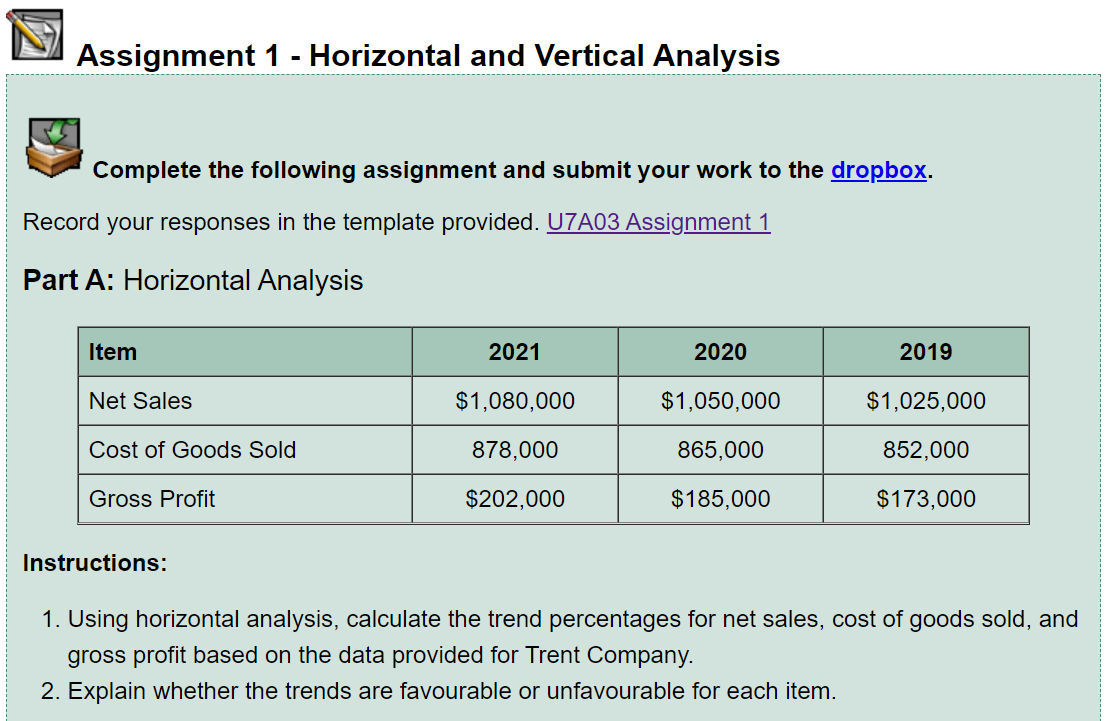This screenshot has height=721, width=1110.
Task: Click the Part A Horizontal Analysis heading
Action: [x=193, y=280]
